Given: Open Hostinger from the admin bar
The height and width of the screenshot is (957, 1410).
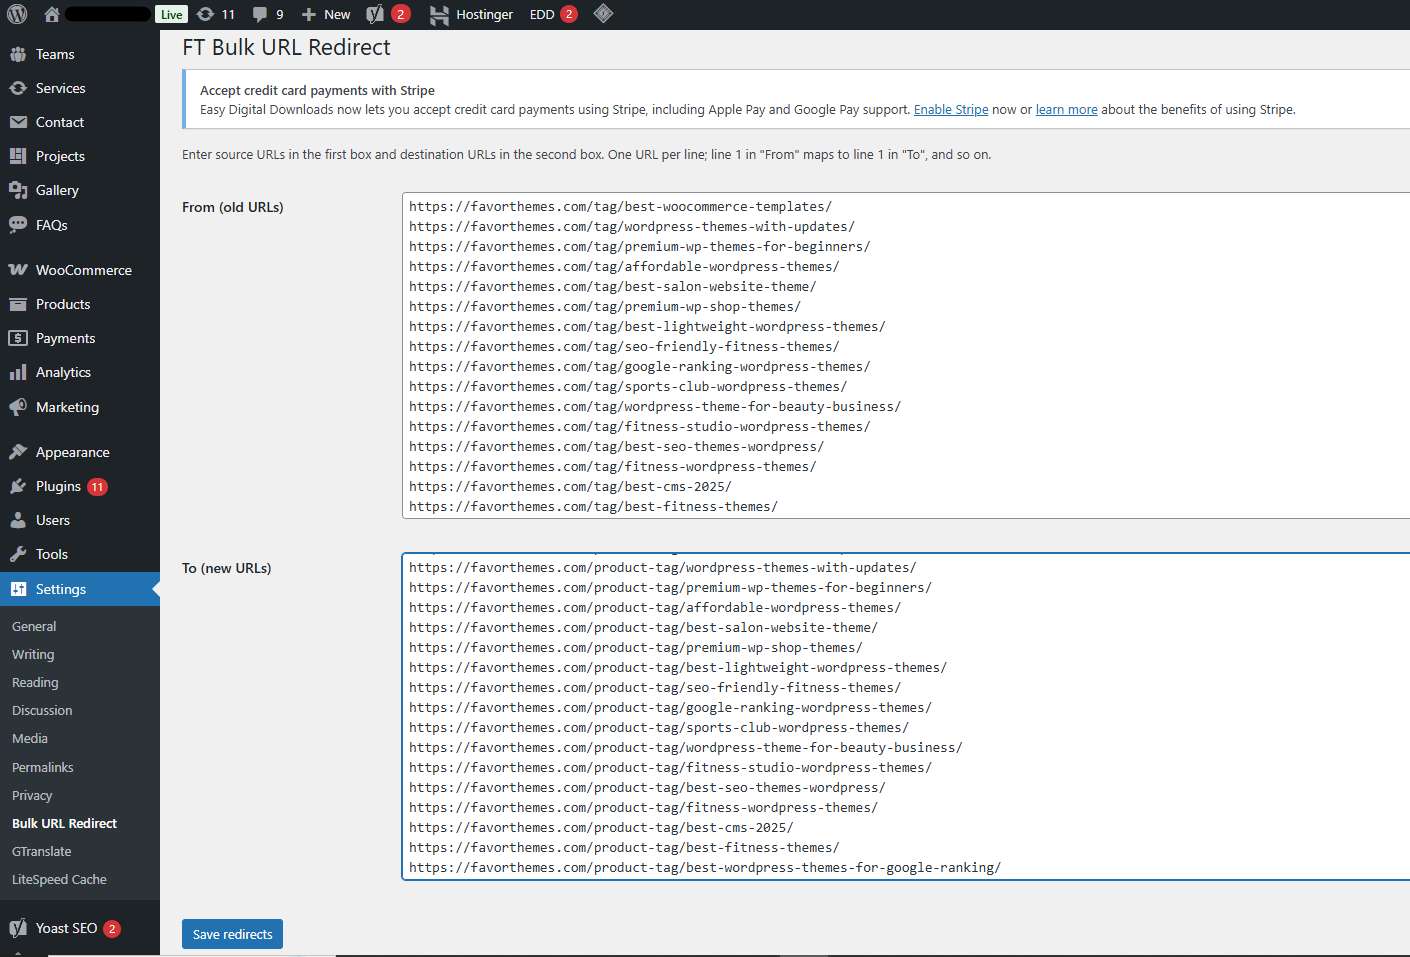Looking at the screenshot, I should 471,14.
